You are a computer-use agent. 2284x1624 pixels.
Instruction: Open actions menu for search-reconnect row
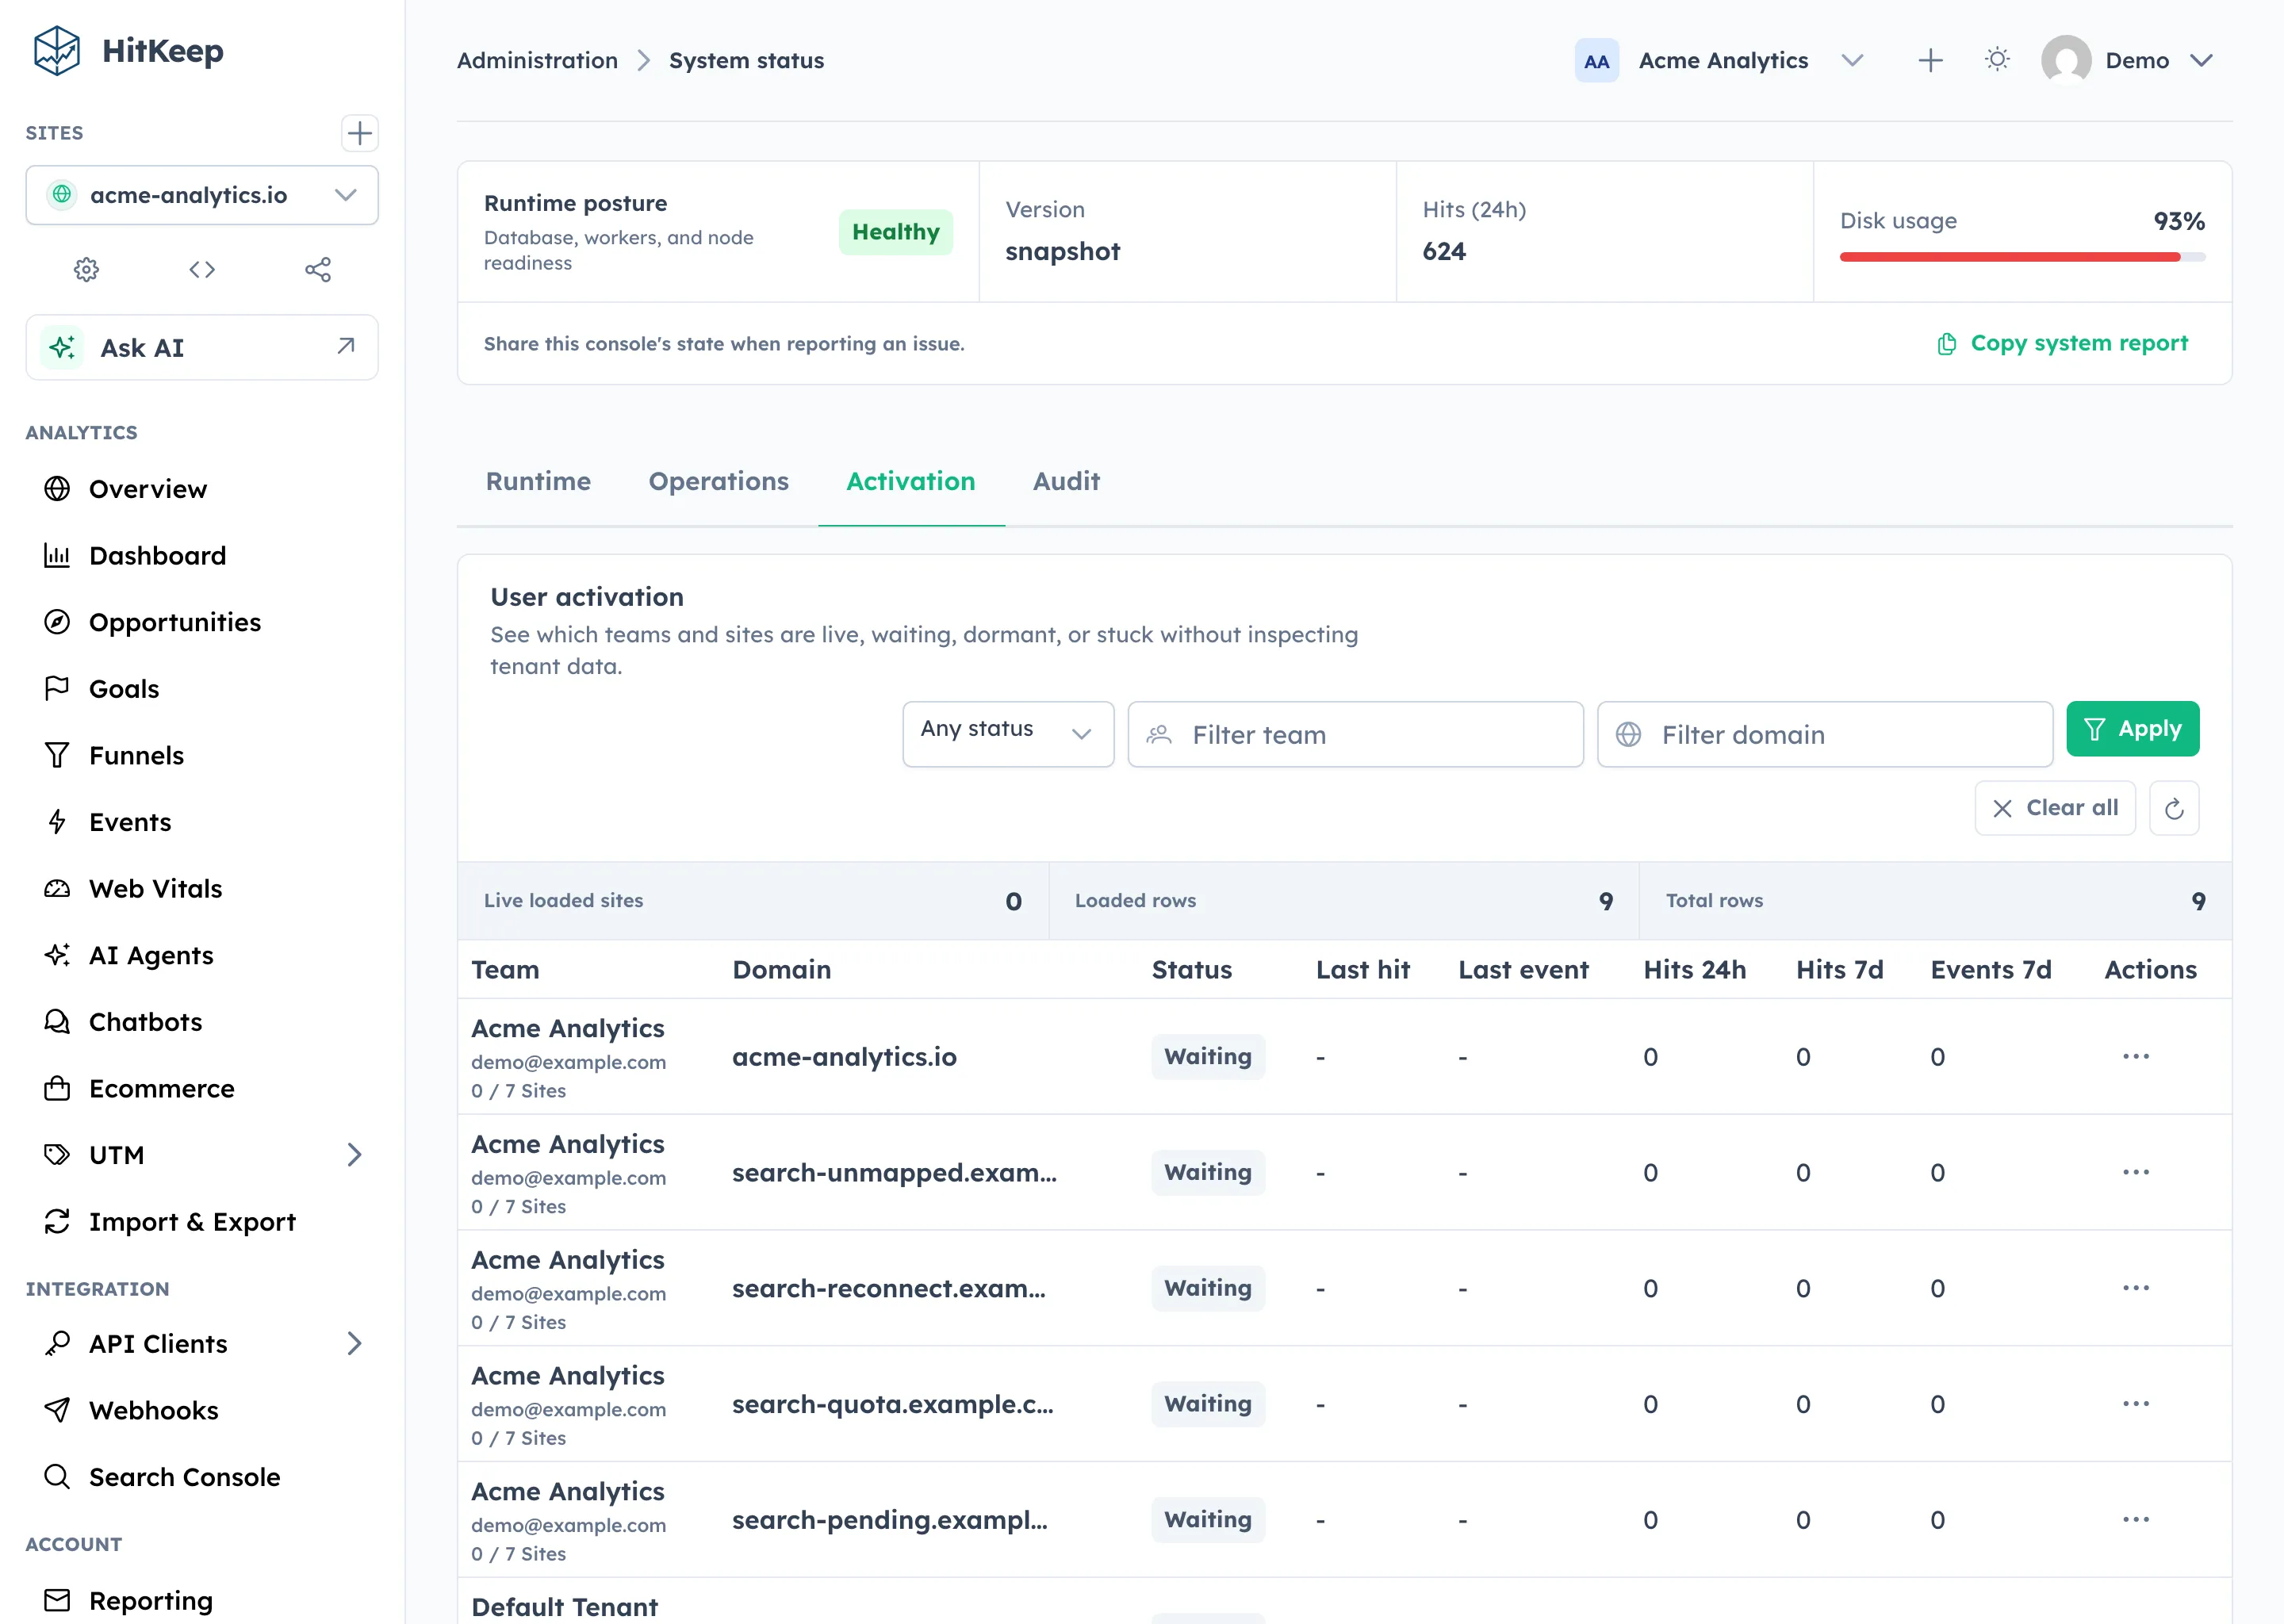(2135, 1288)
